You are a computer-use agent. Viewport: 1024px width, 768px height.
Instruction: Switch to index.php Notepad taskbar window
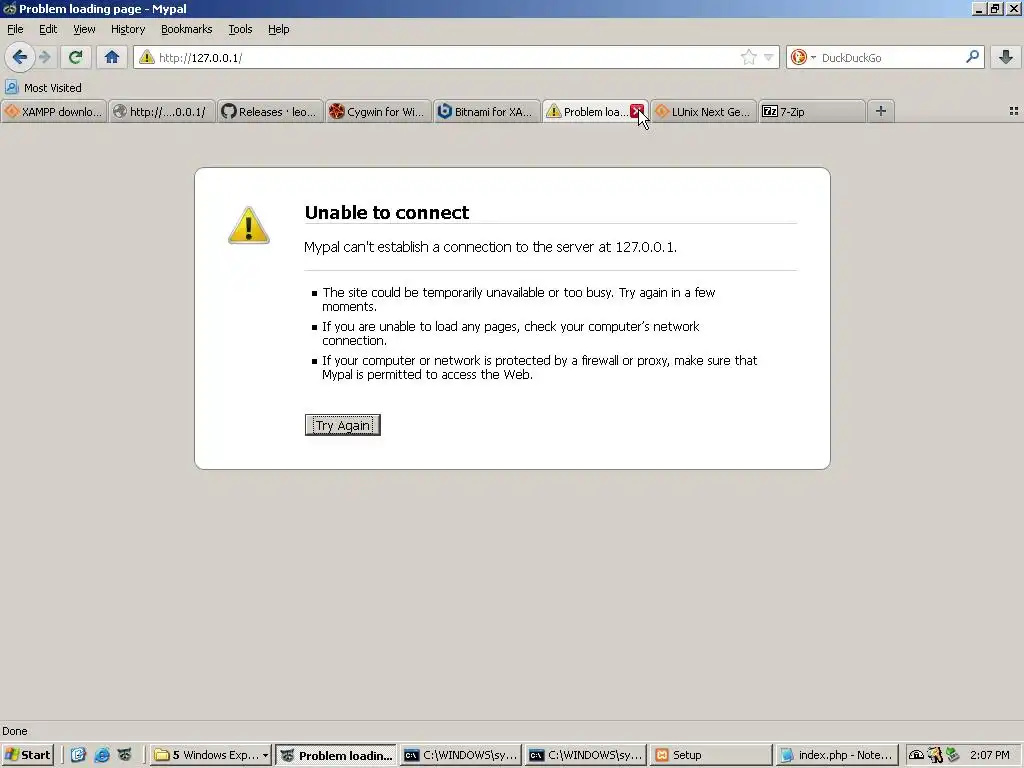click(x=836, y=755)
